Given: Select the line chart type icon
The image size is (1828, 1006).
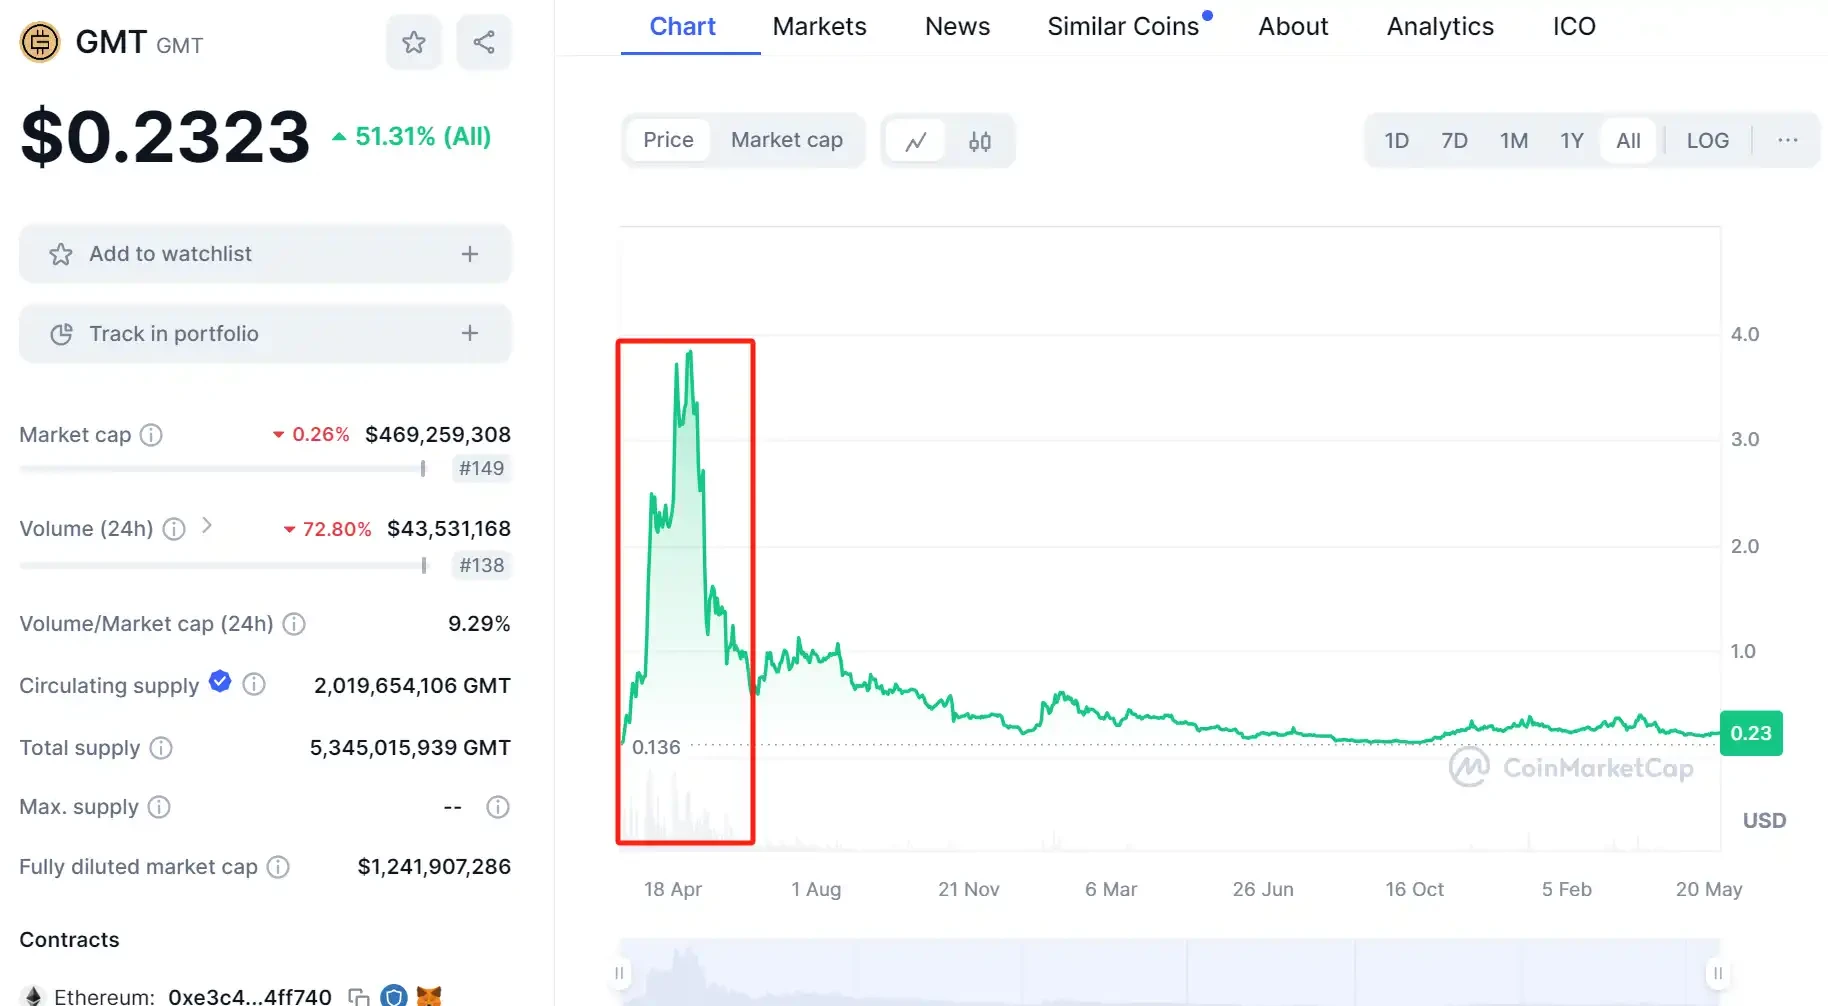Looking at the screenshot, I should pyautogui.click(x=916, y=140).
